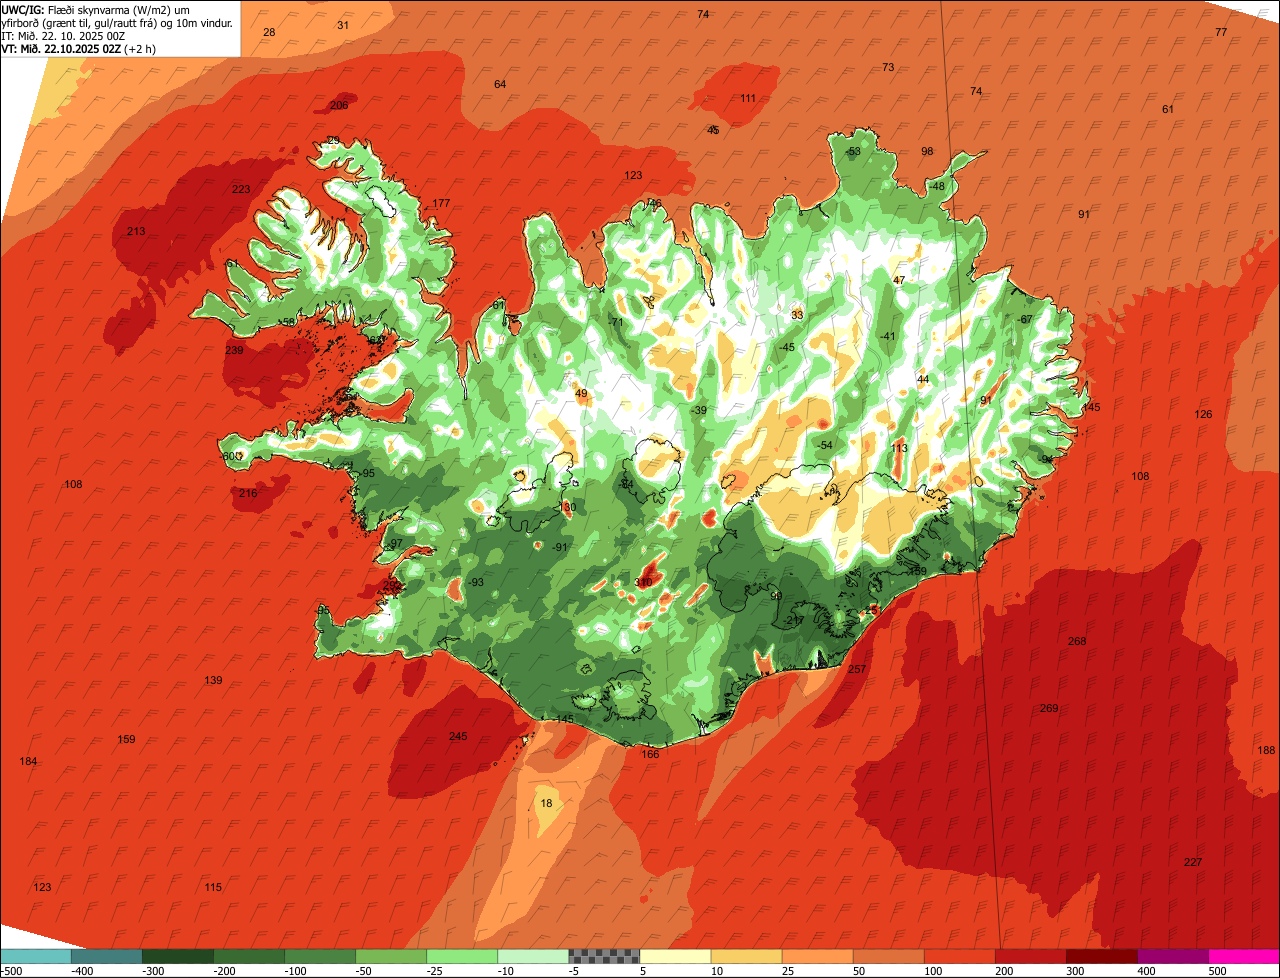1280x978 pixels.
Task: Click the orange swatch between 50 and 100
Action: click(x=888, y=956)
